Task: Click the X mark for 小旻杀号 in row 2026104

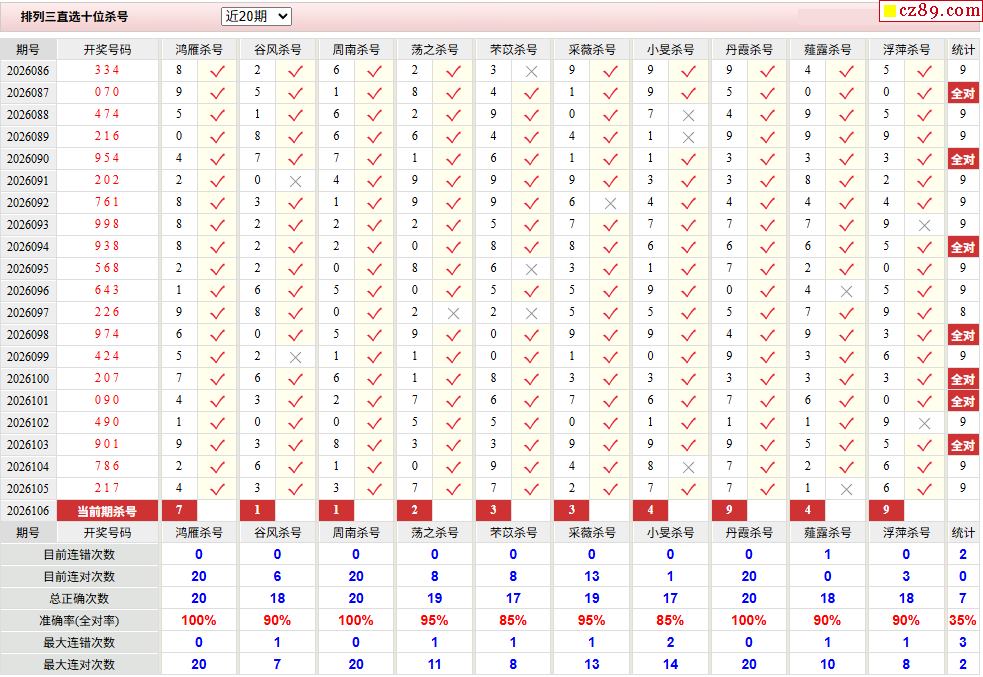Action: point(688,467)
